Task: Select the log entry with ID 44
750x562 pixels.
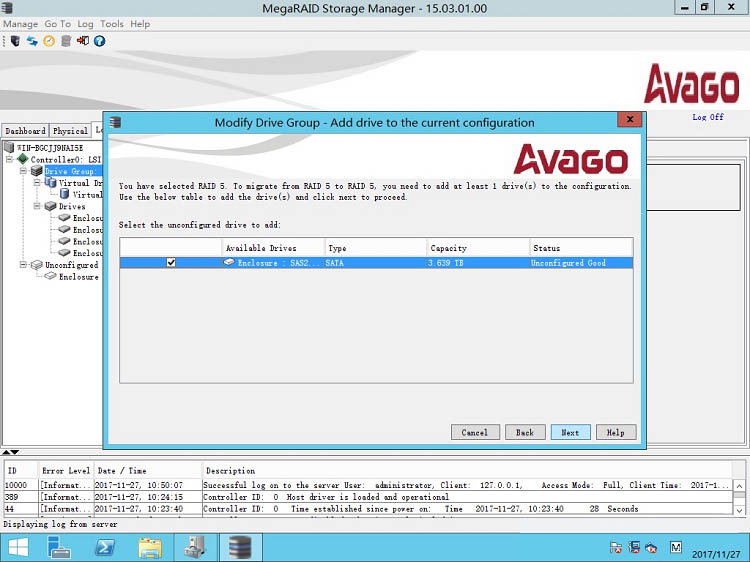Action: tap(368, 509)
